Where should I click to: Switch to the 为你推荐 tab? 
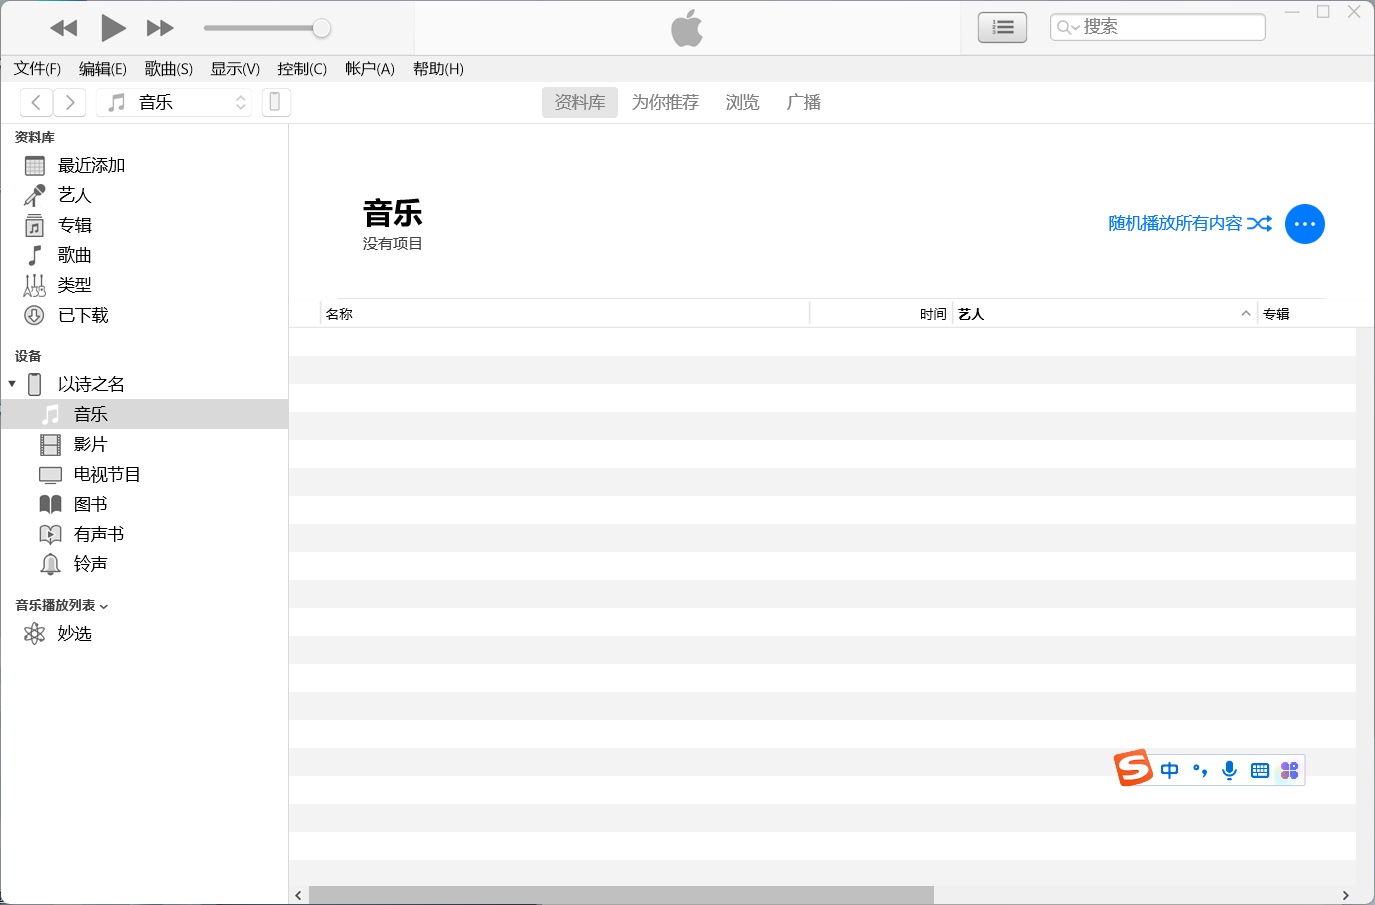tap(665, 102)
